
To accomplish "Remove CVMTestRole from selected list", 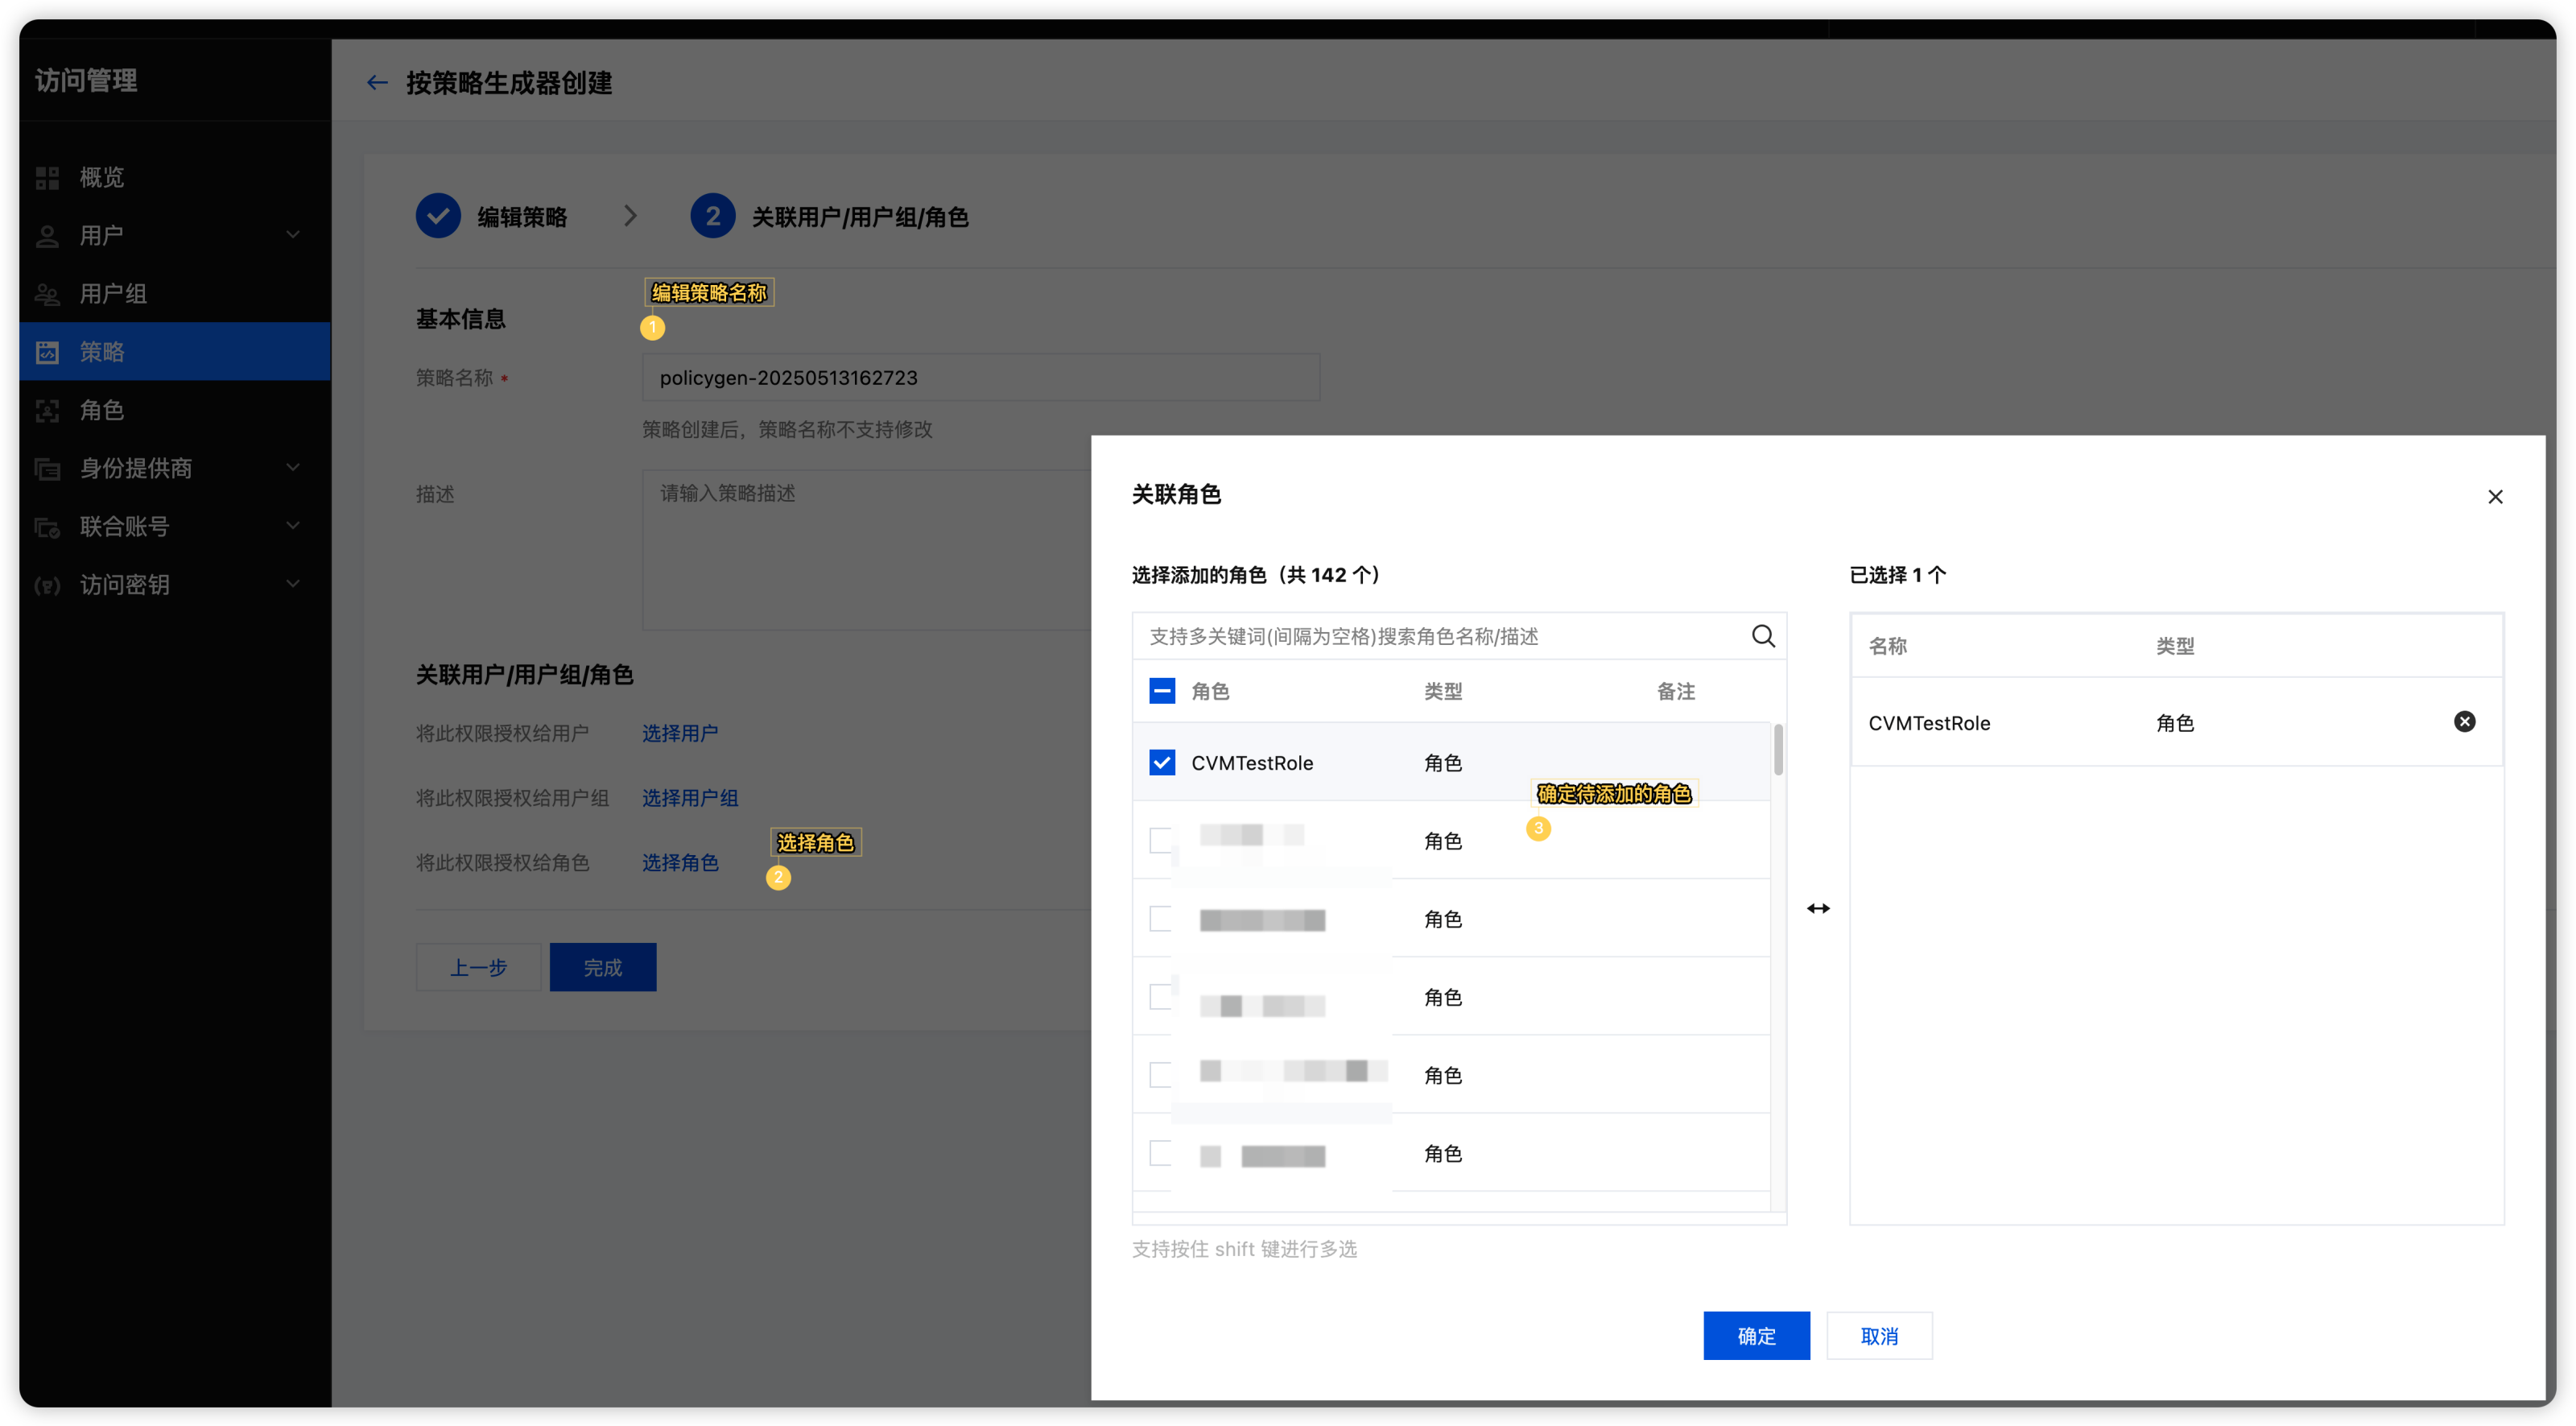I will coord(2464,722).
